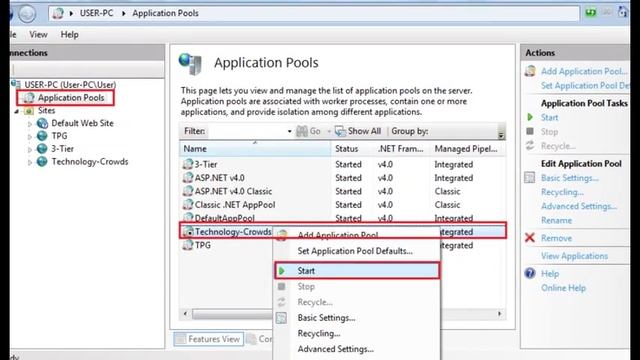The image size is (640, 360).
Task: Click the ASP.NET v4.0 Classic pool icon
Action: (188, 191)
